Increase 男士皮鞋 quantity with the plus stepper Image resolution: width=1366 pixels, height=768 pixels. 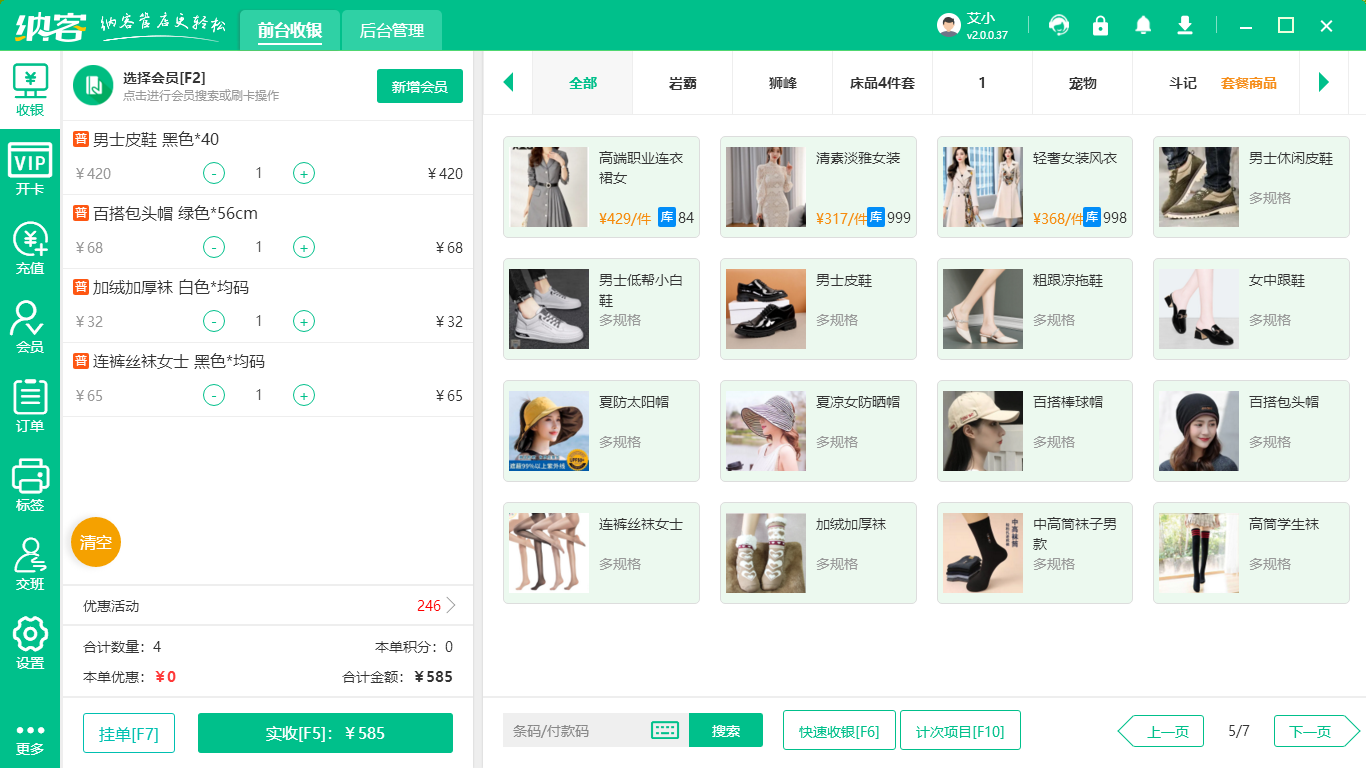pyautogui.click(x=303, y=173)
